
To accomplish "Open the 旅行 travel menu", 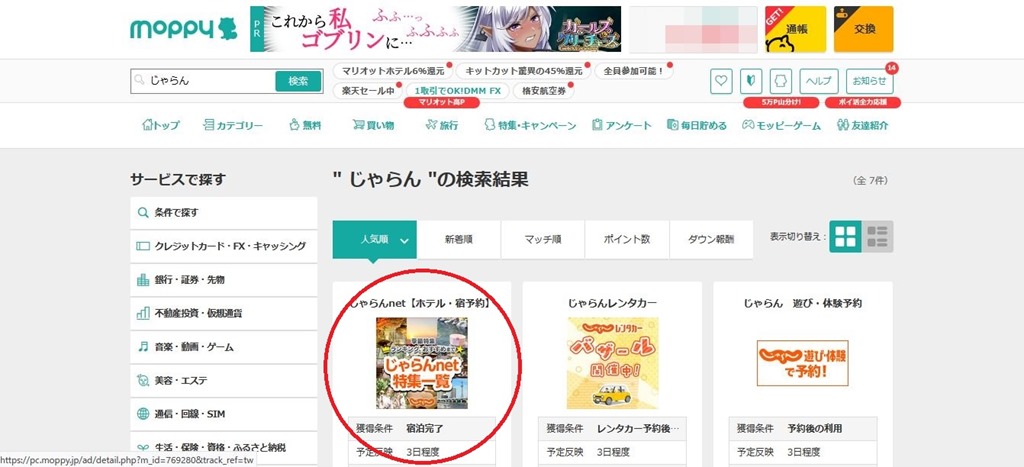I will tap(441, 125).
